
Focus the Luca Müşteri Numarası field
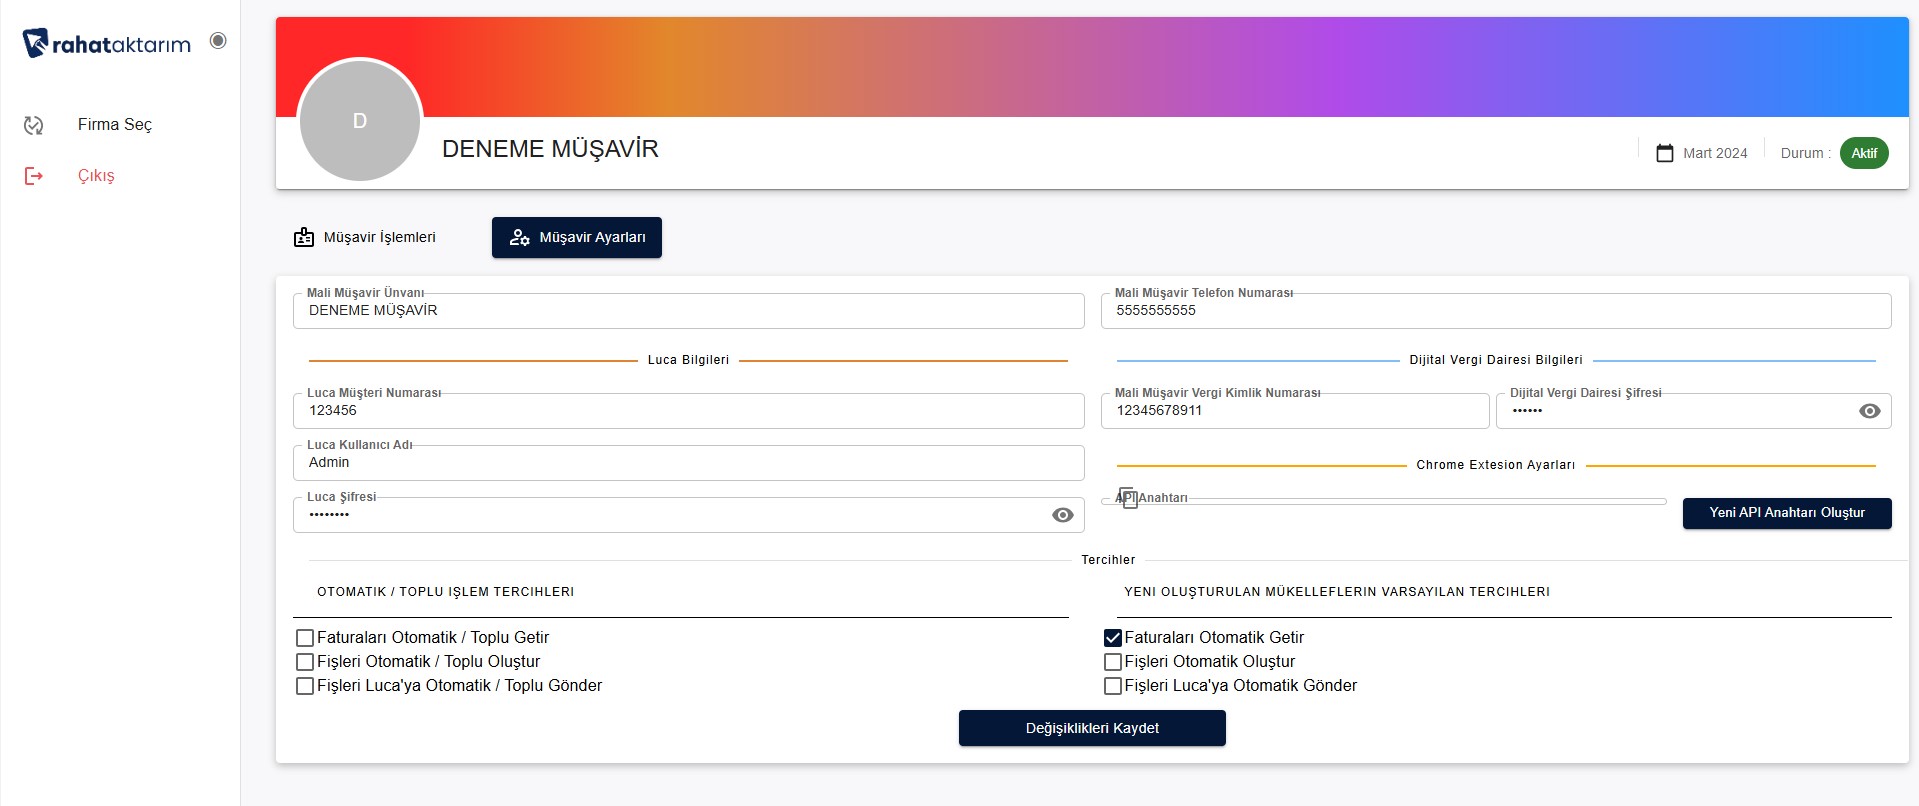(x=688, y=411)
